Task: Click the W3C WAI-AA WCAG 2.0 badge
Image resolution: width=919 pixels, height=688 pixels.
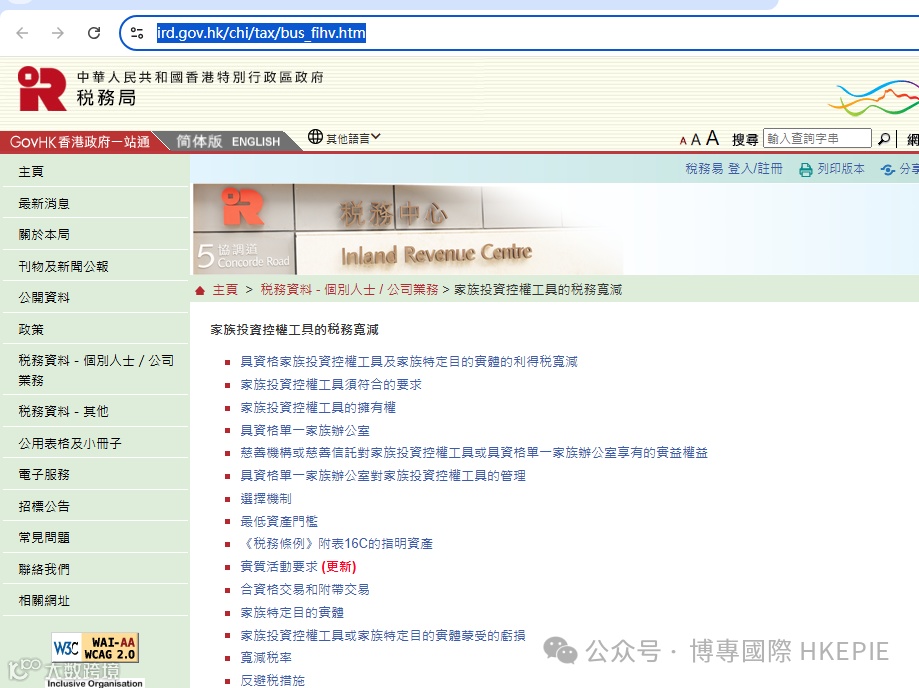Action: click(95, 648)
